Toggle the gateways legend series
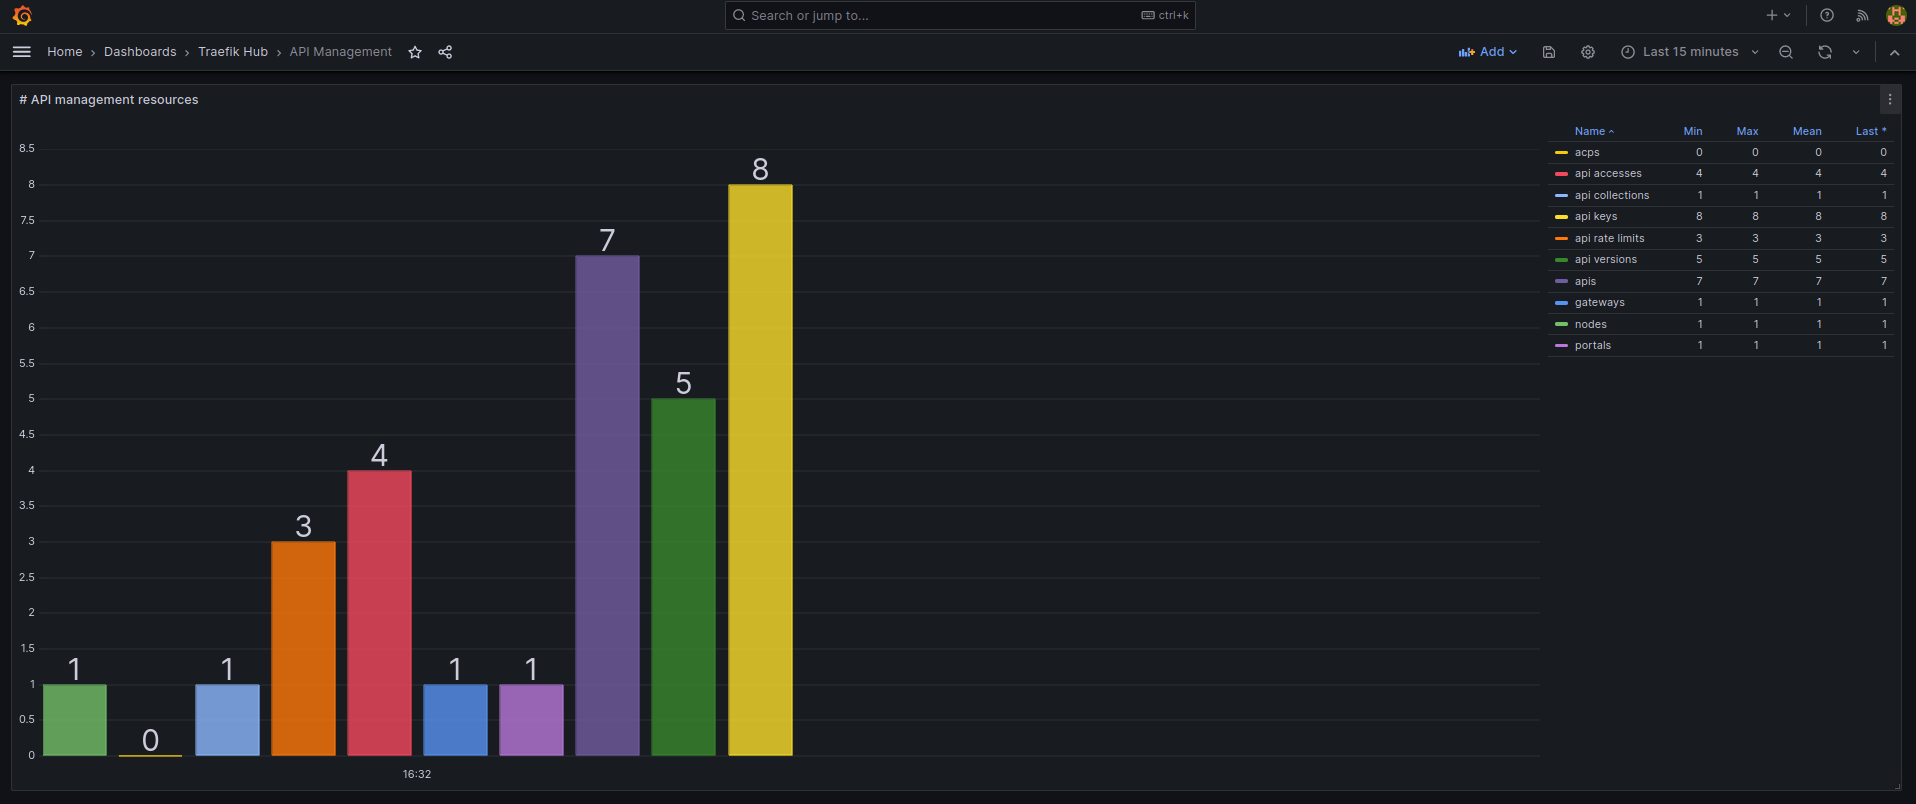Viewport: 1916px width, 804px height. [1600, 303]
